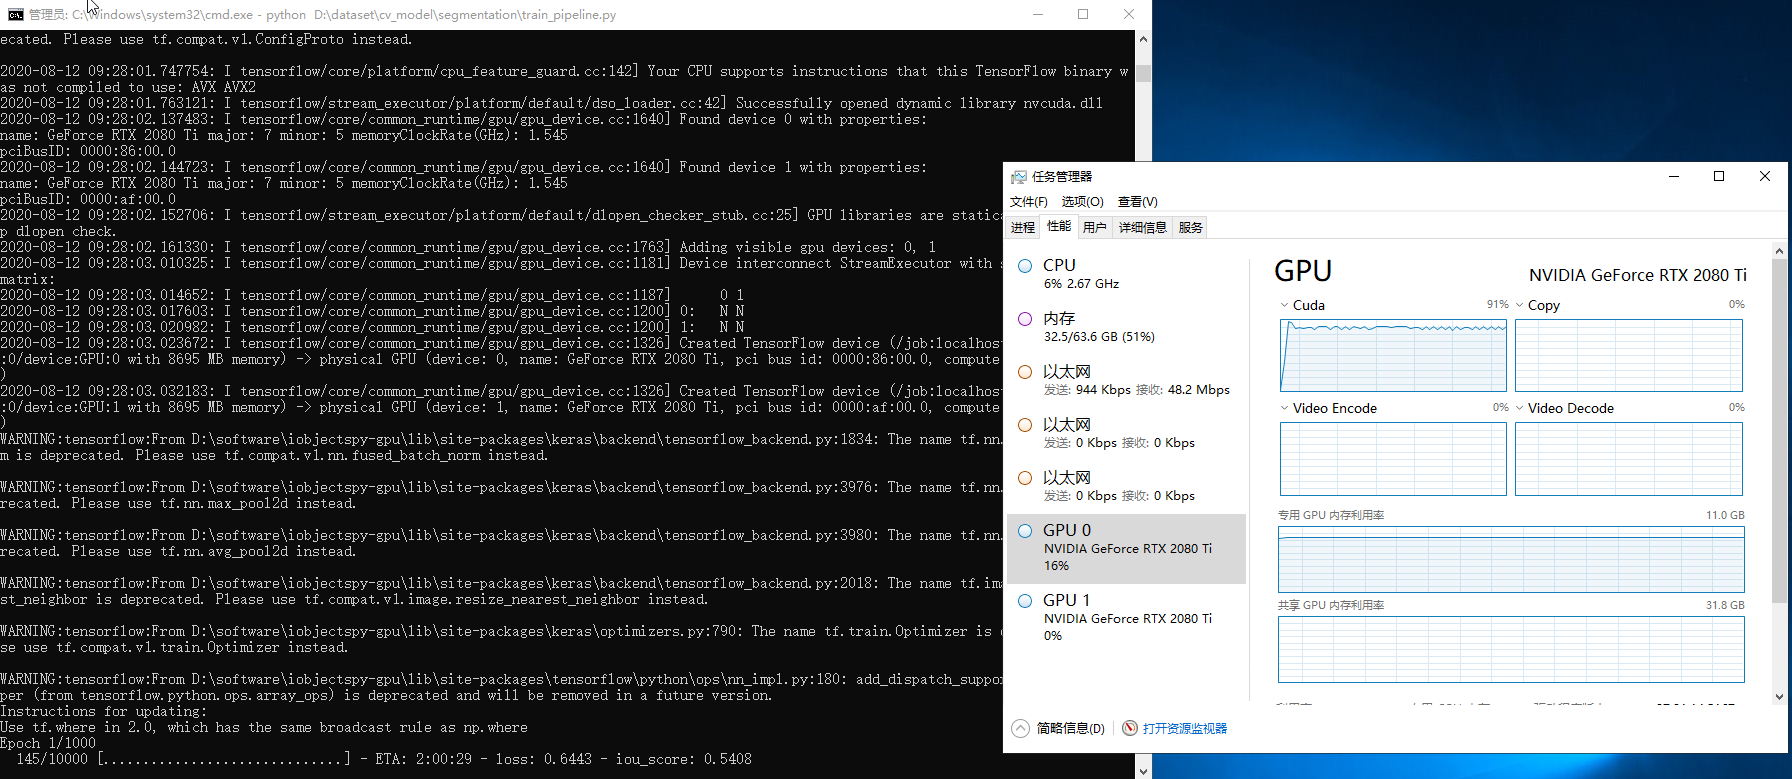
Task: Click the Task Manager title bar icon
Action: pyautogui.click(x=1019, y=177)
